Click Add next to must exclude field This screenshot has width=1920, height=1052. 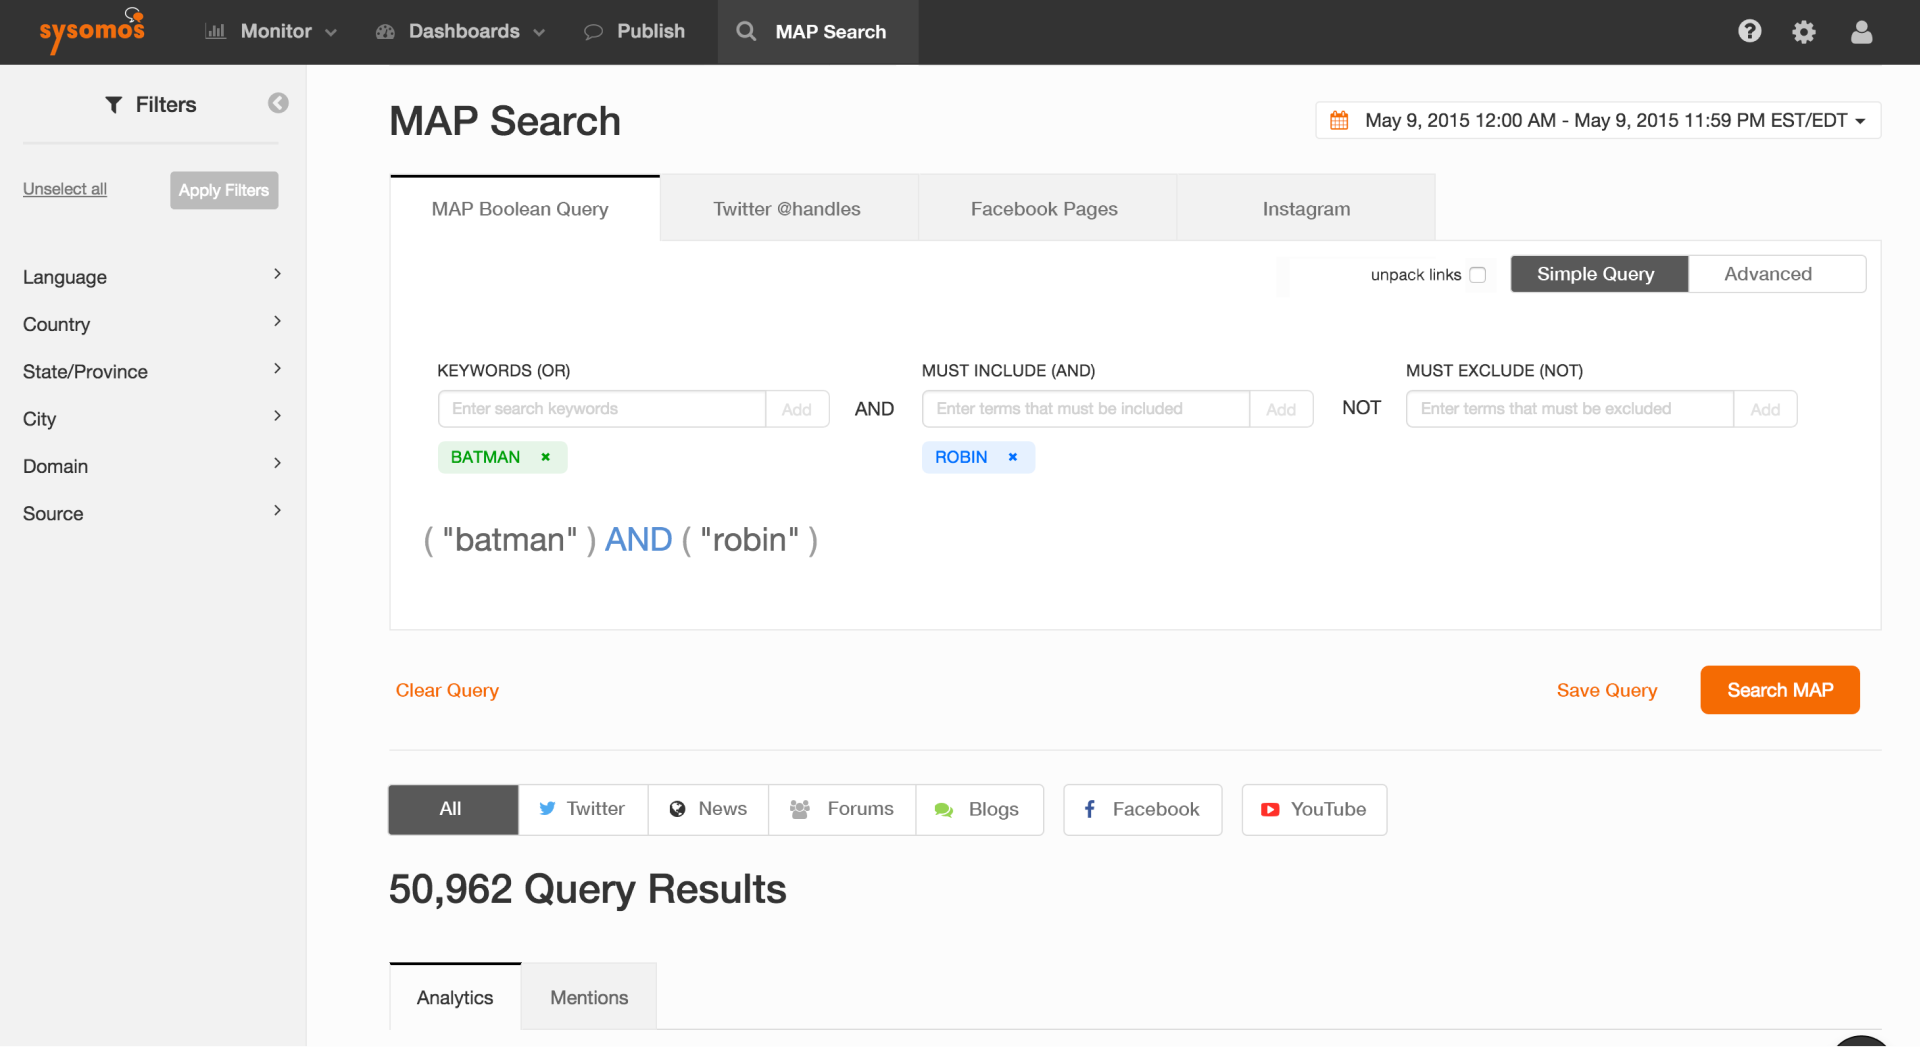1765,409
